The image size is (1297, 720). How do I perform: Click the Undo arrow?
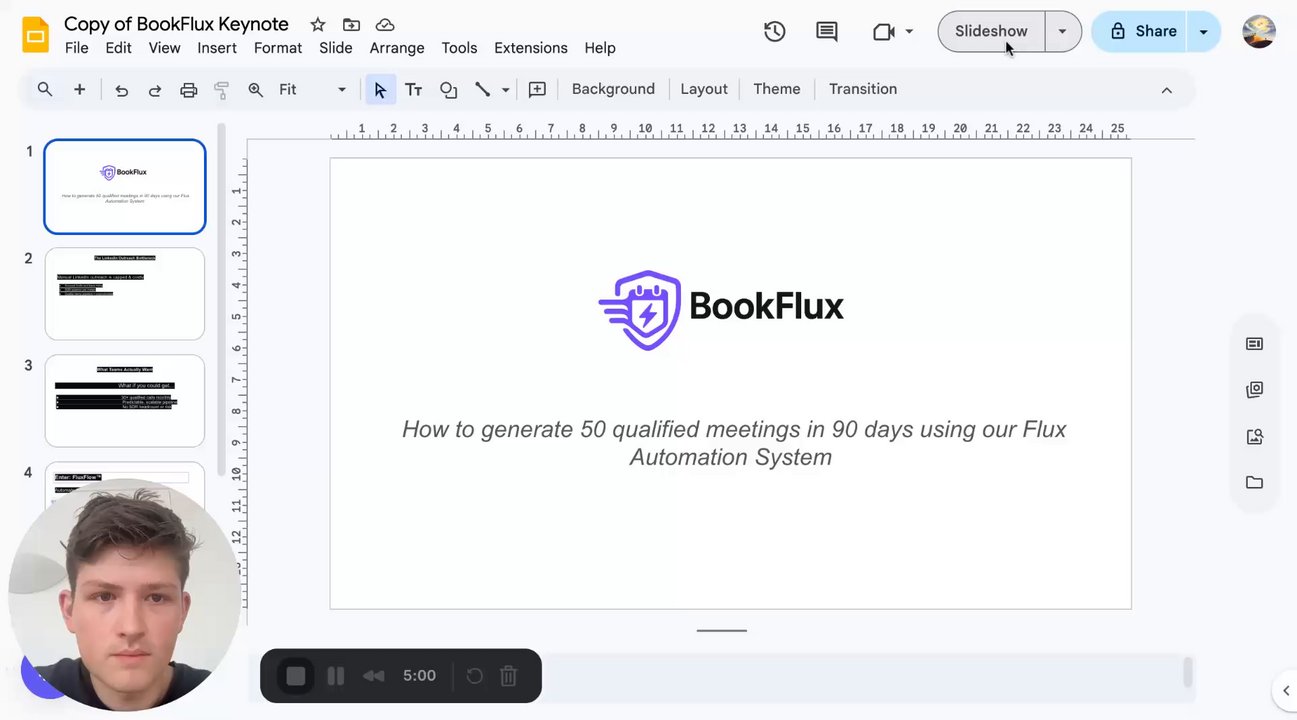click(x=122, y=90)
